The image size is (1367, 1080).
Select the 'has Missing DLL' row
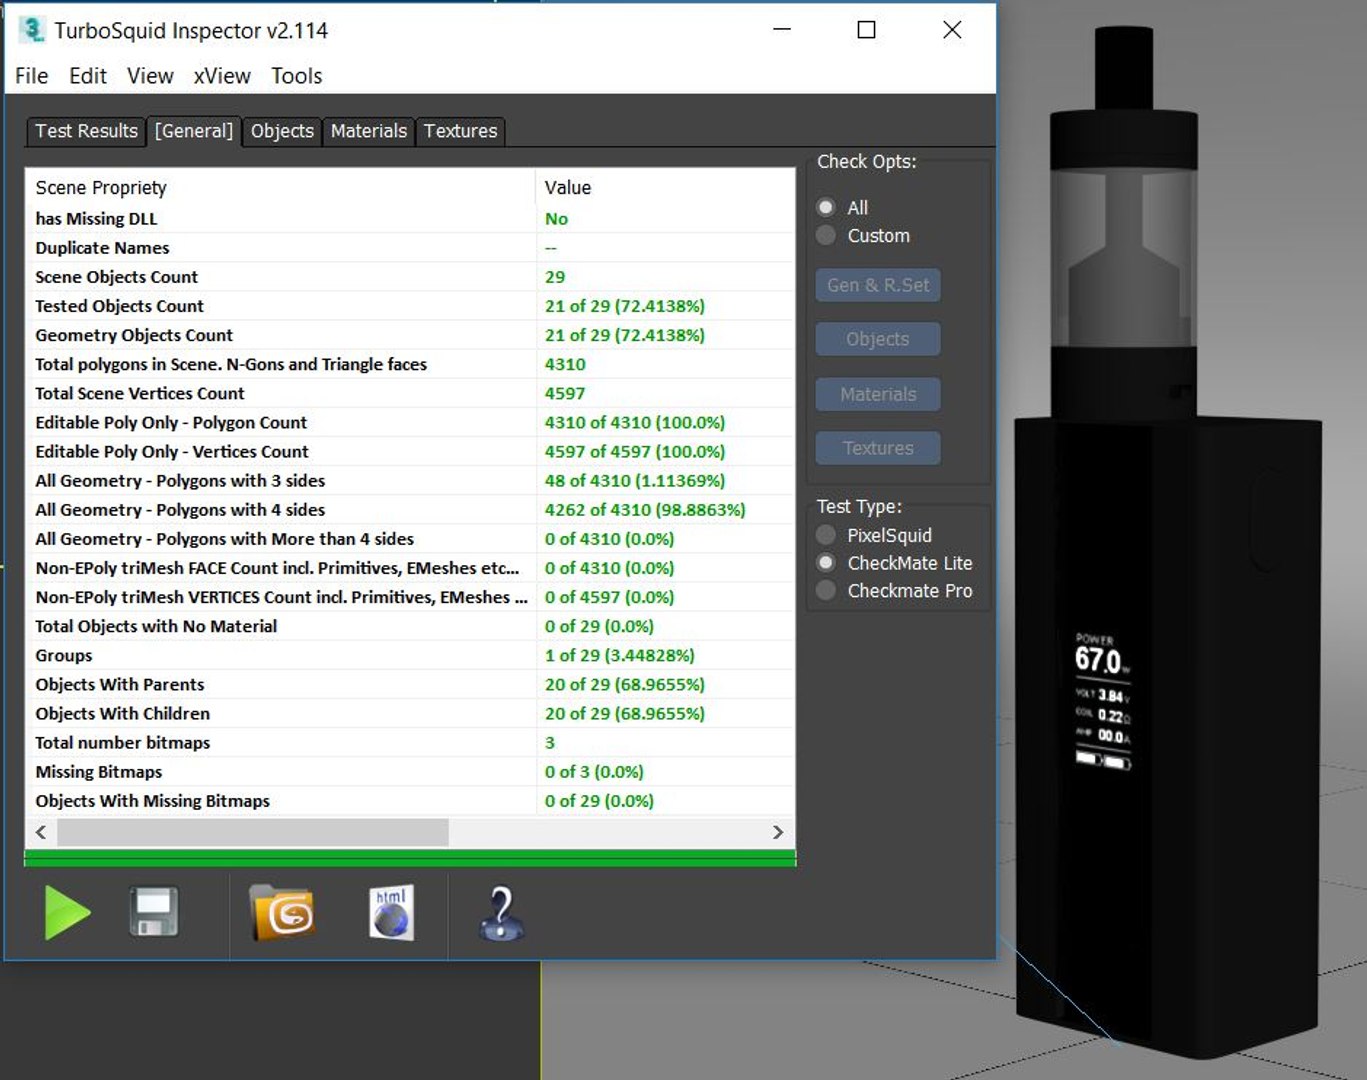click(x=410, y=219)
